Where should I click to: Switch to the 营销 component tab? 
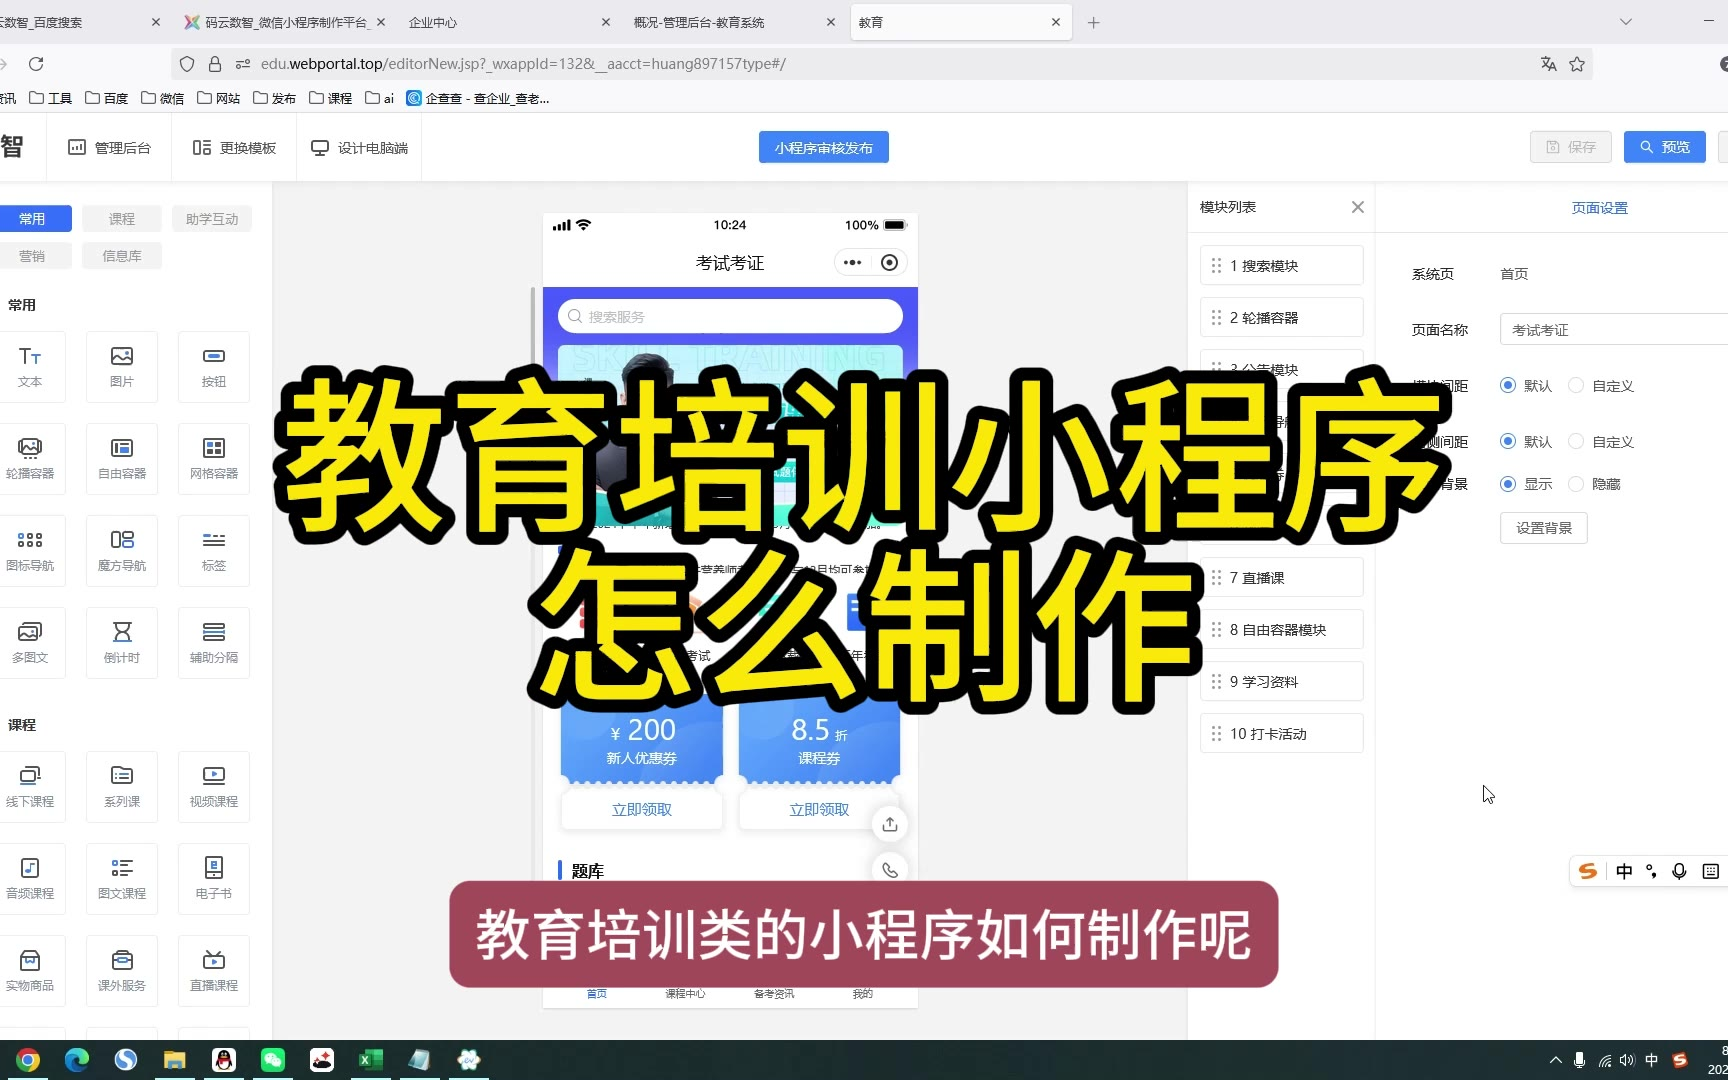(x=32, y=256)
